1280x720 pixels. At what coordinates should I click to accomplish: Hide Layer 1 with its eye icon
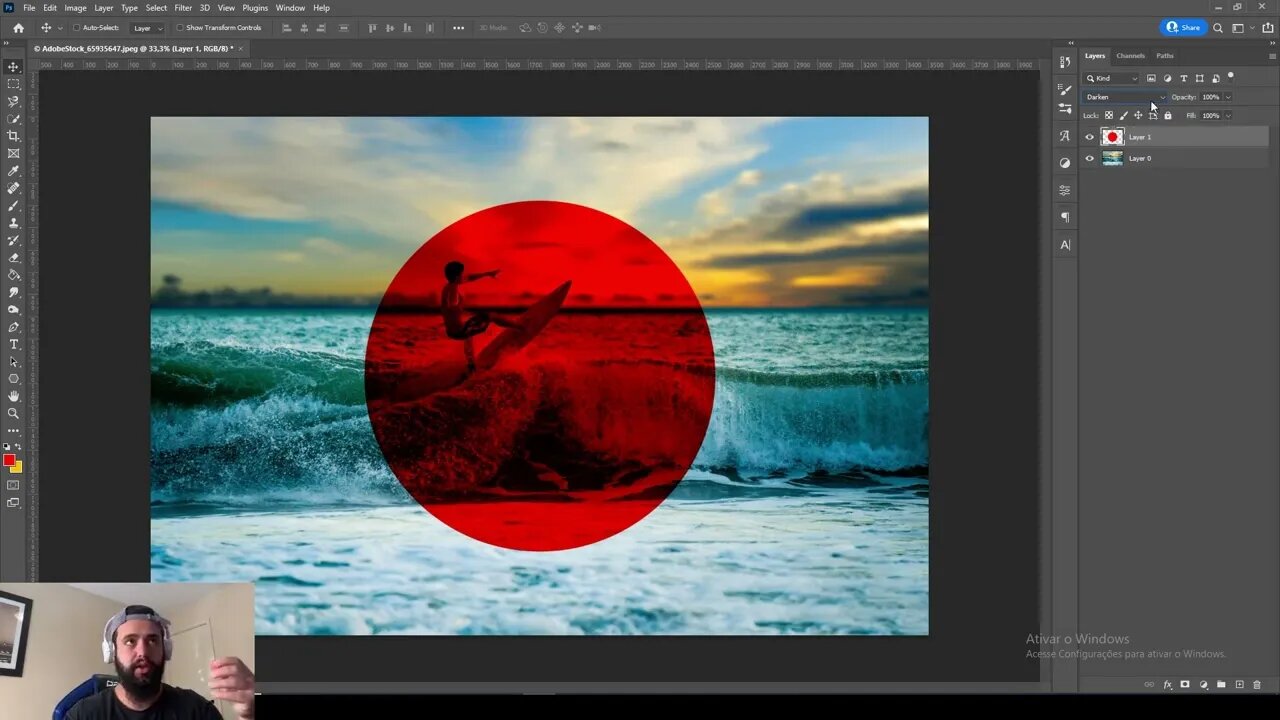1090,137
